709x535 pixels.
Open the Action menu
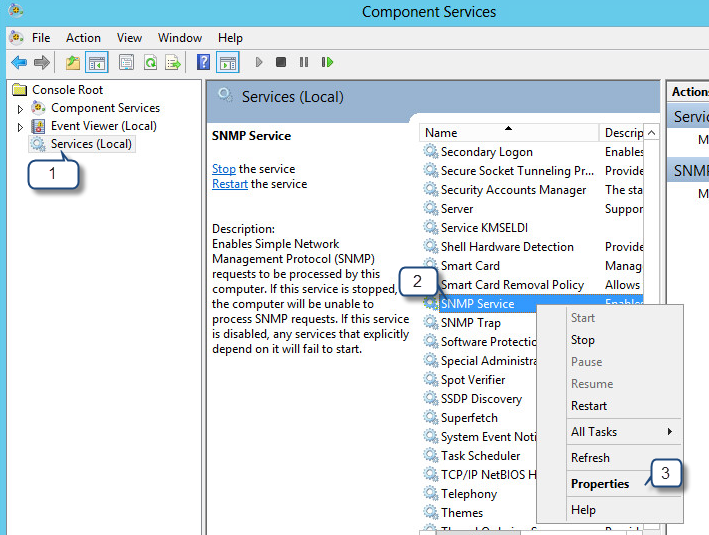point(83,38)
